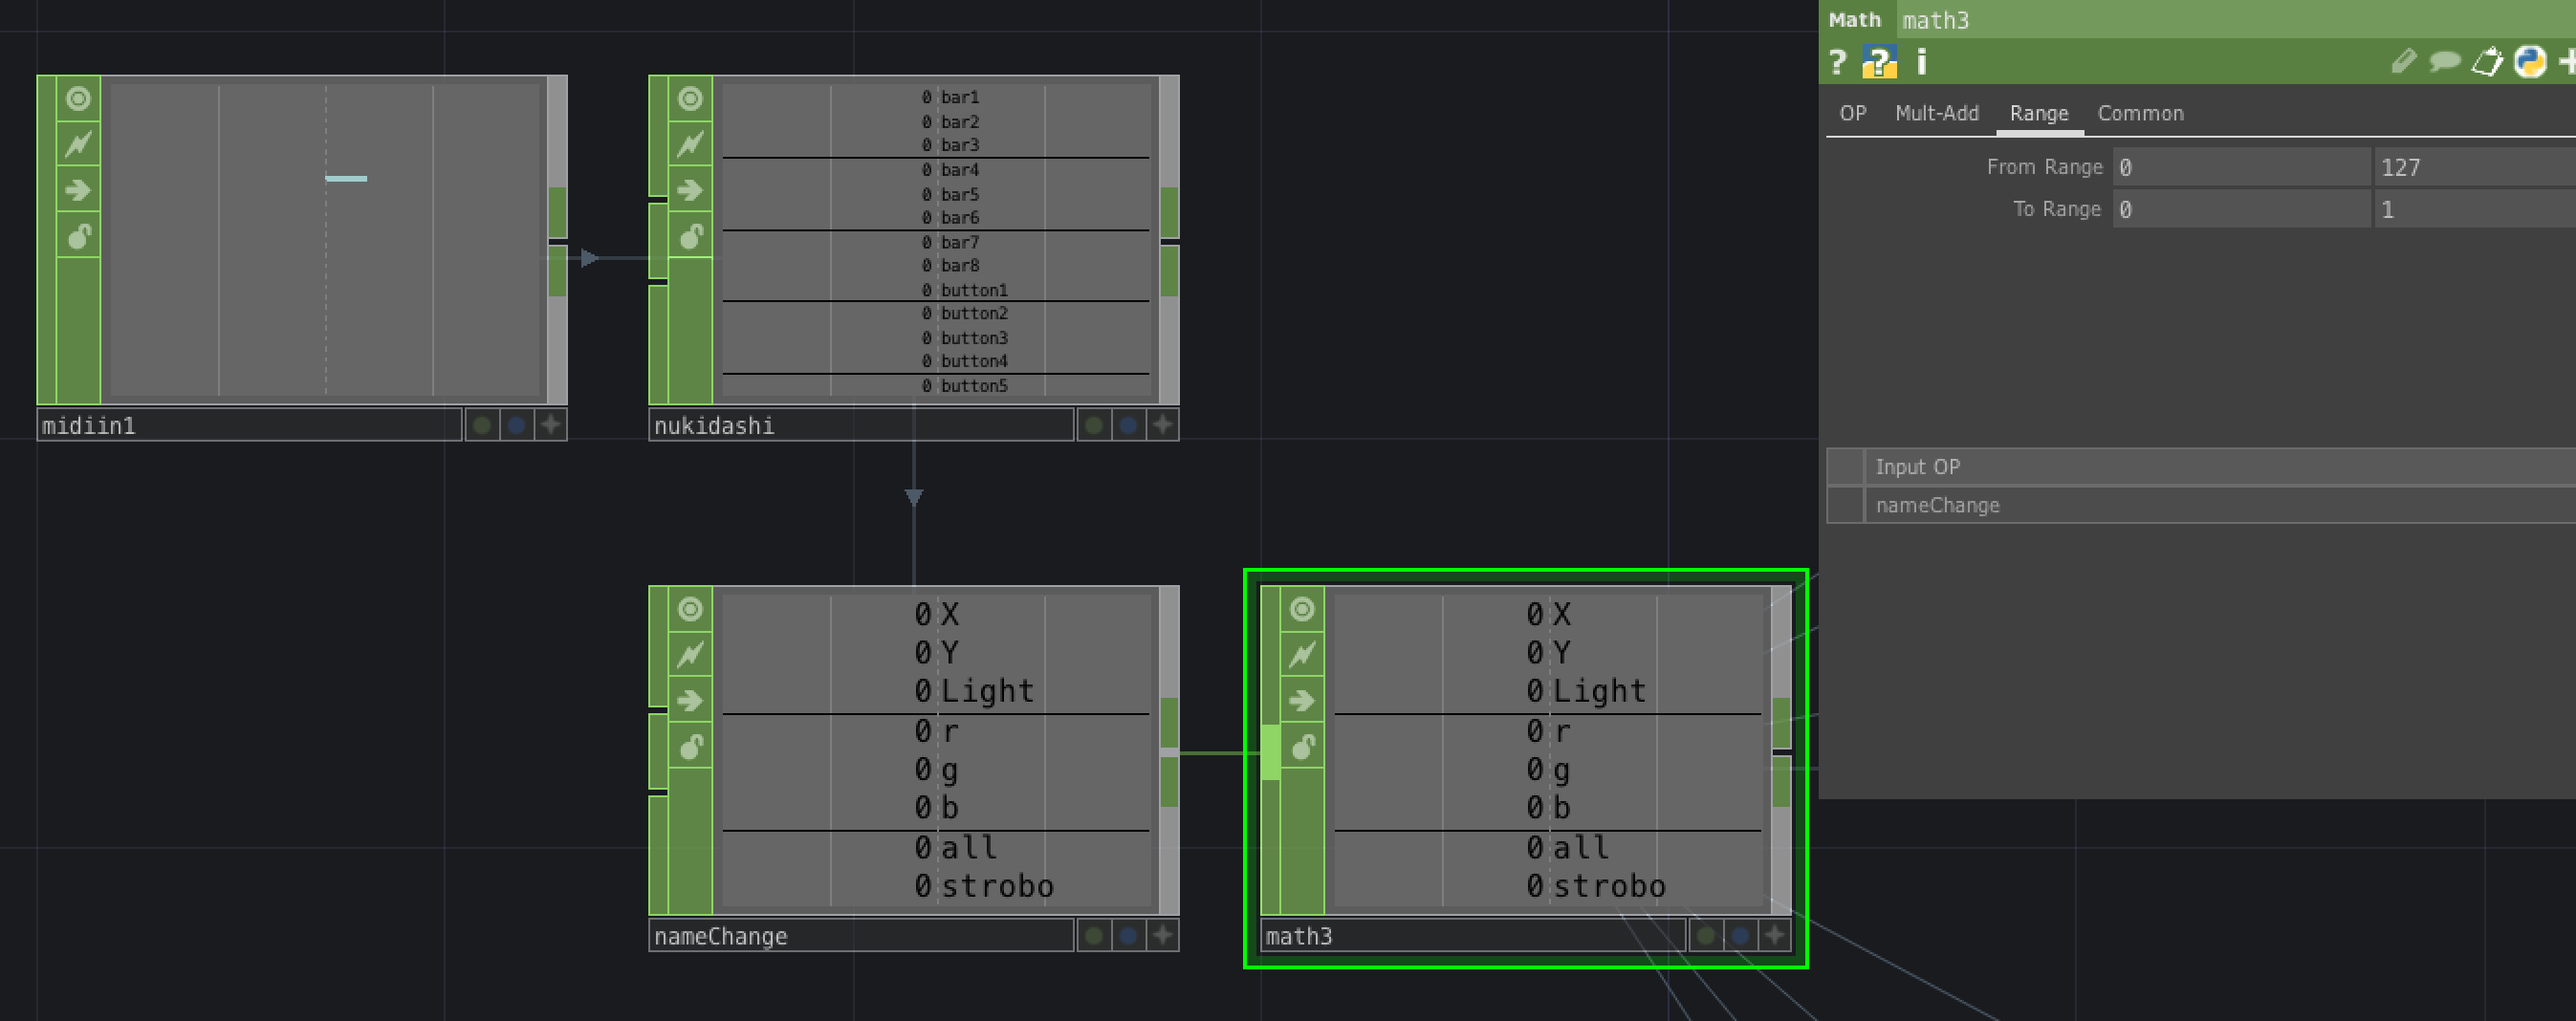Toggle the highlighted Python help icon

[x=1881, y=62]
